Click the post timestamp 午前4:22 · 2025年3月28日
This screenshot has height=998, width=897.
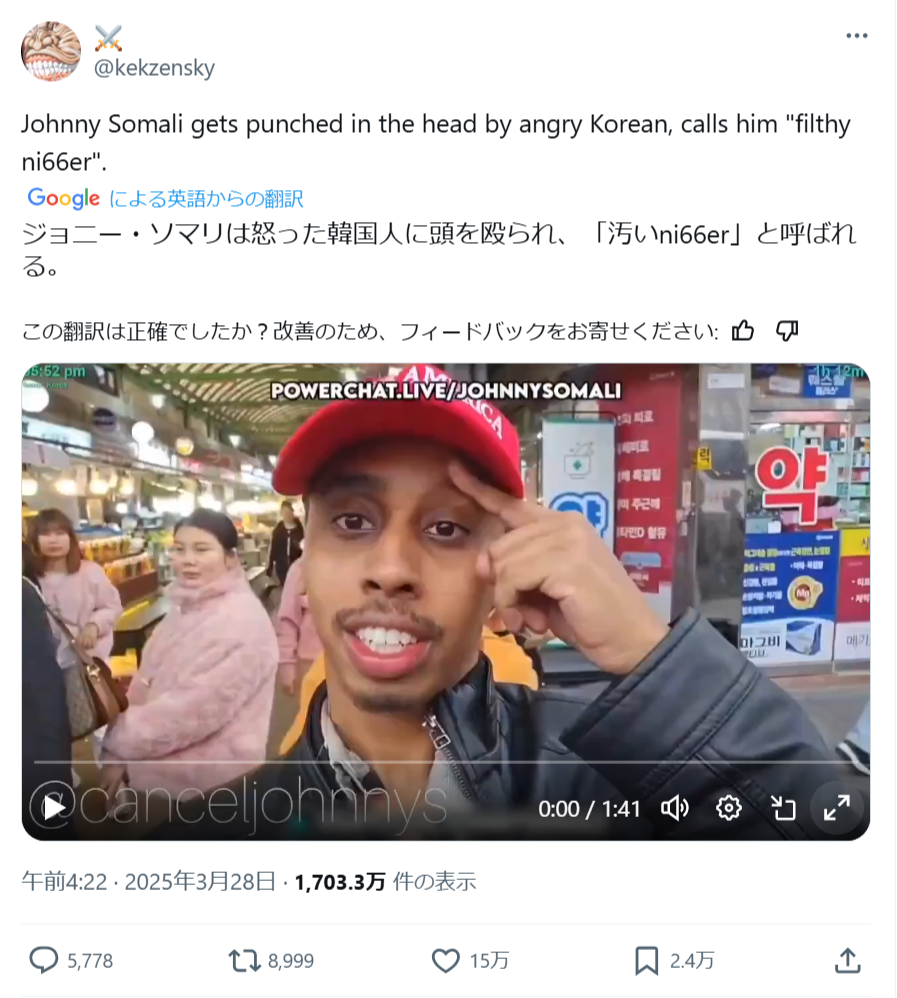point(148,882)
